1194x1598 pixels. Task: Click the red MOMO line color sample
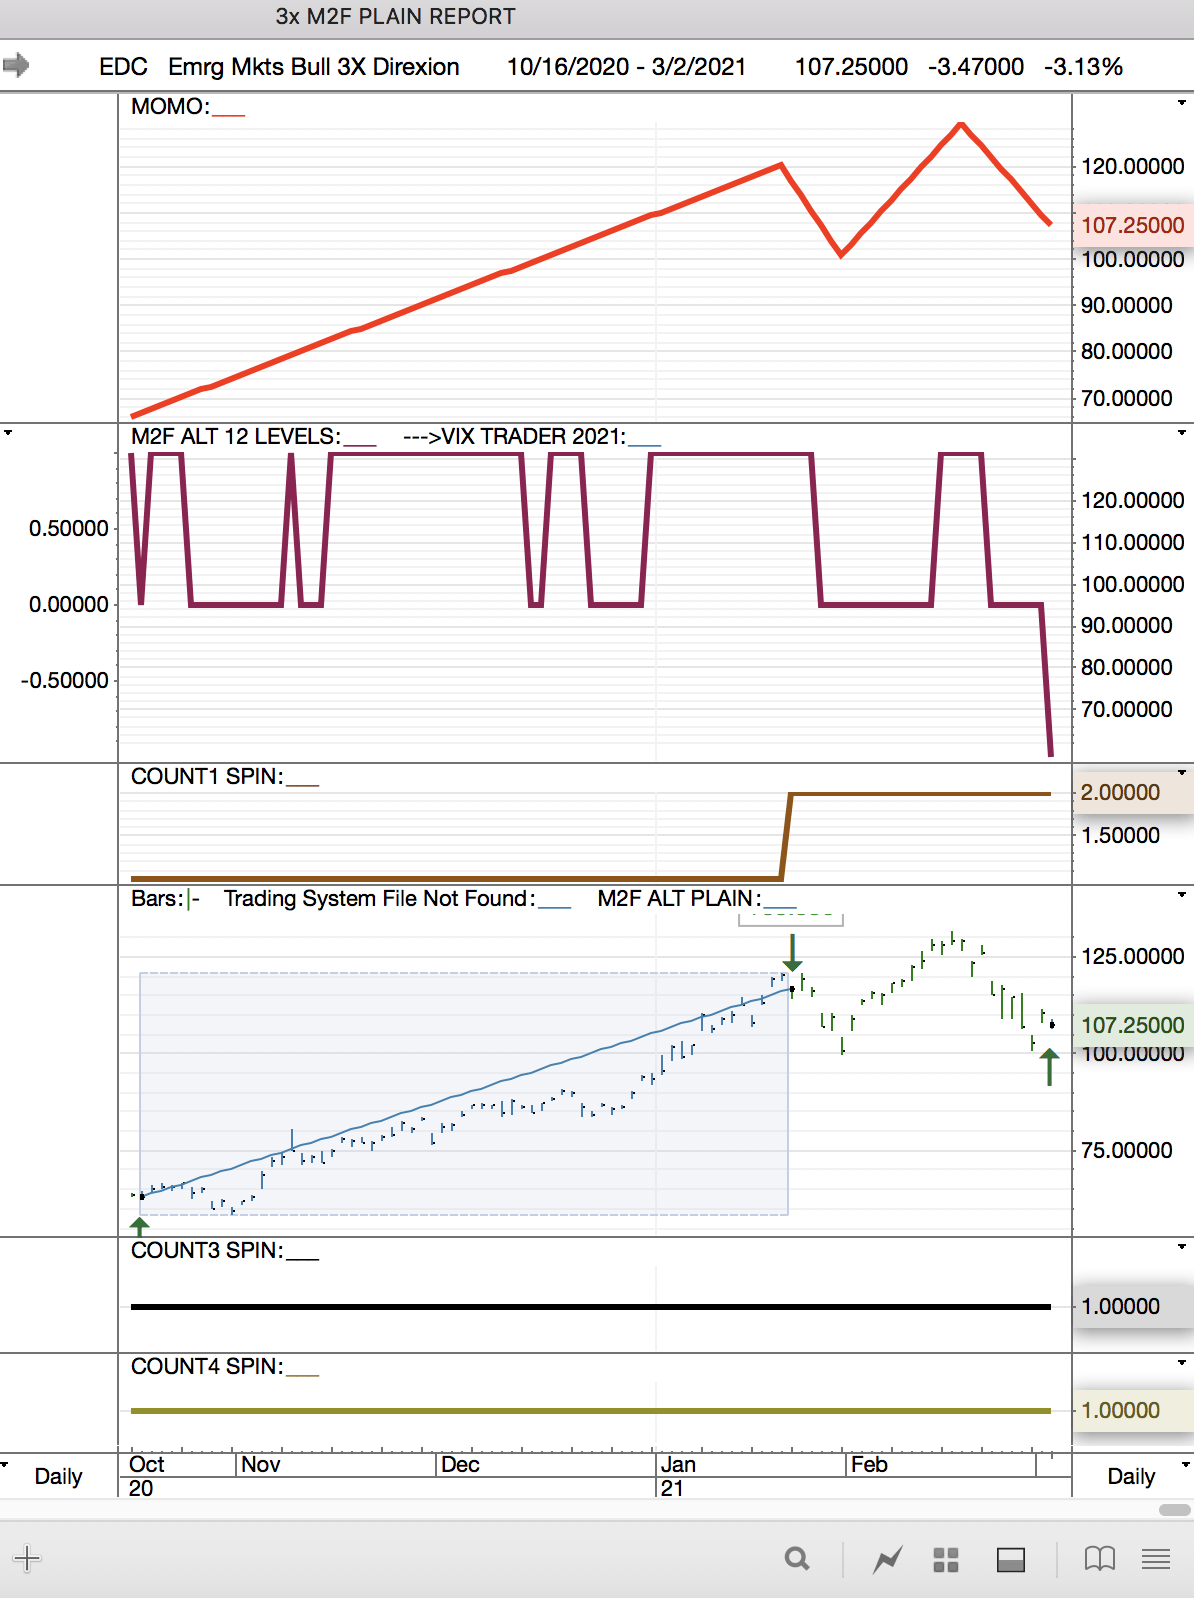pos(229,114)
